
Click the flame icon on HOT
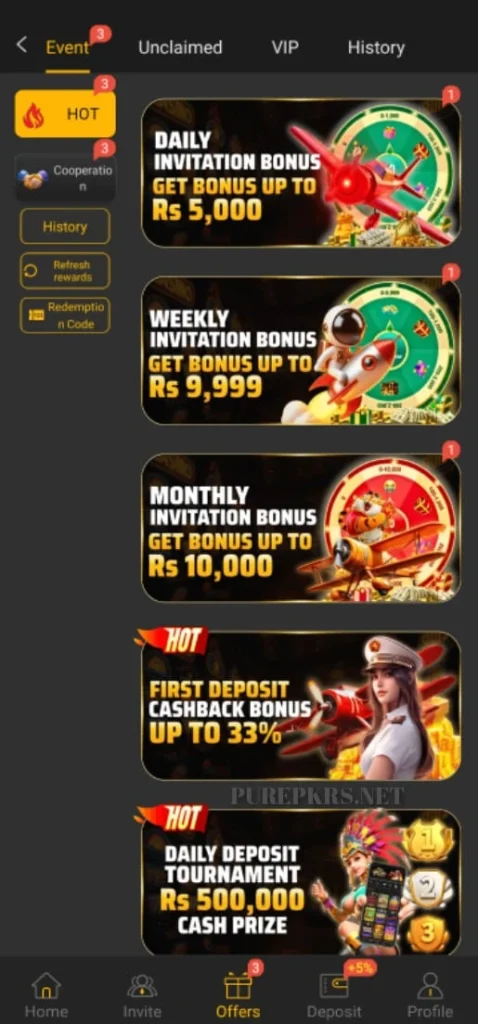[x=33, y=116]
